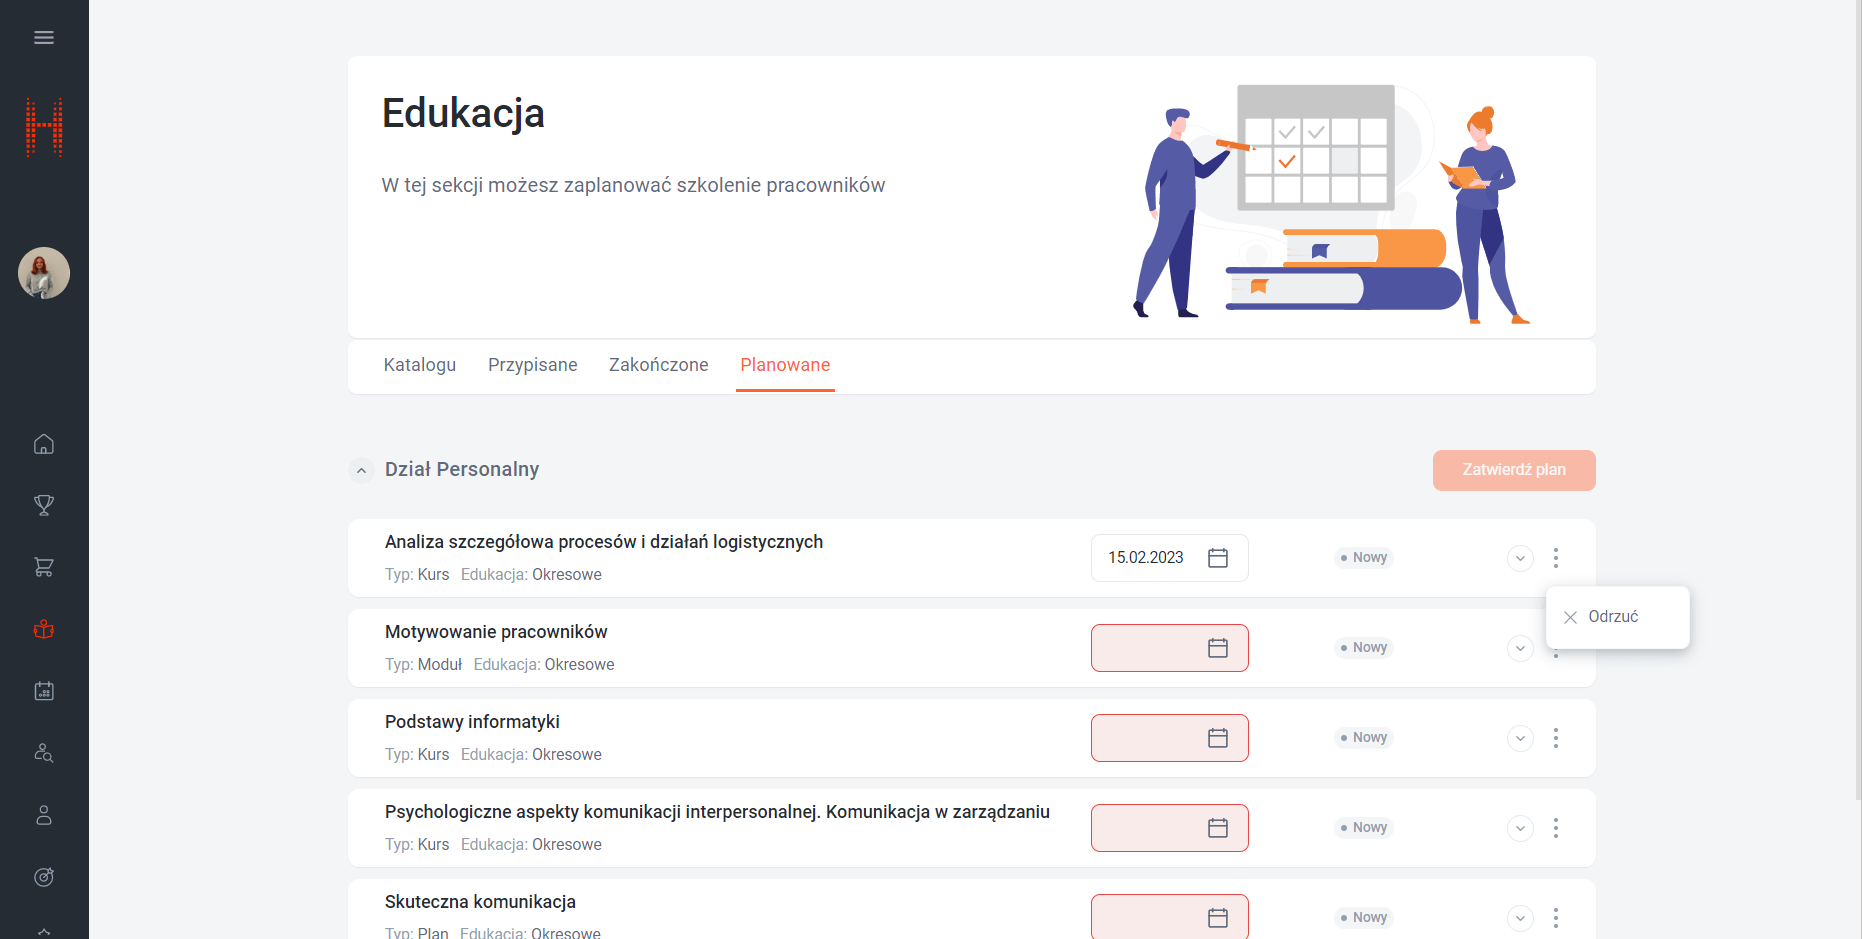Click the sidebar calendar icon
This screenshot has width=1862, height=939.
pyautogui.click(x=44, y=691)
